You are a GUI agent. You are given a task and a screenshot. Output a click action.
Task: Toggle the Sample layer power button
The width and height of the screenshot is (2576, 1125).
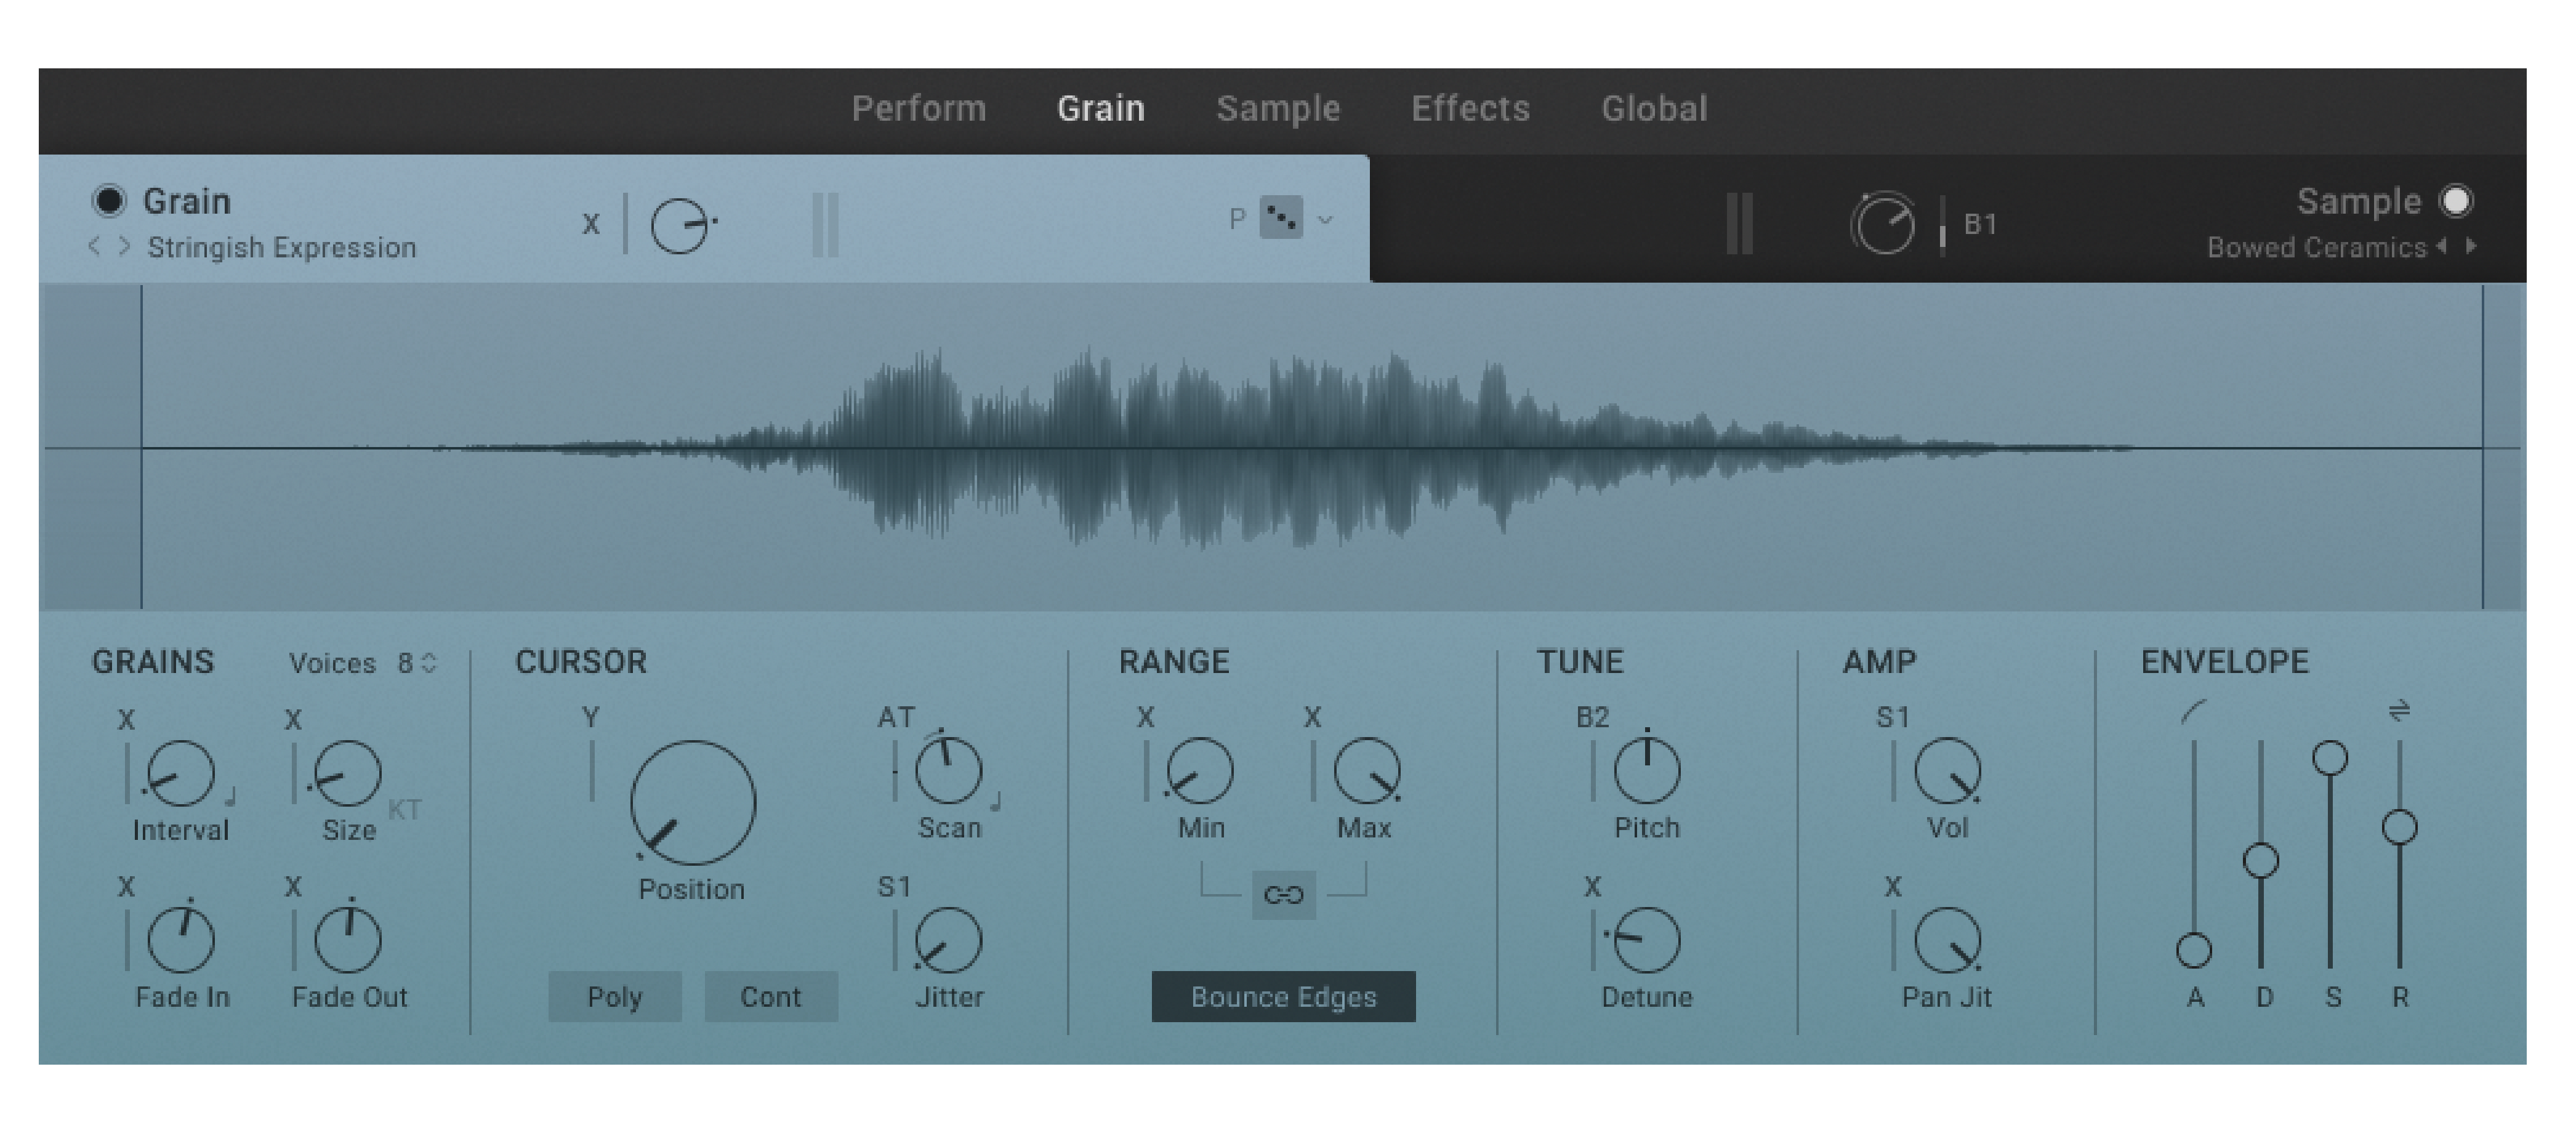pyautogui.click(x=2456, y=201)
